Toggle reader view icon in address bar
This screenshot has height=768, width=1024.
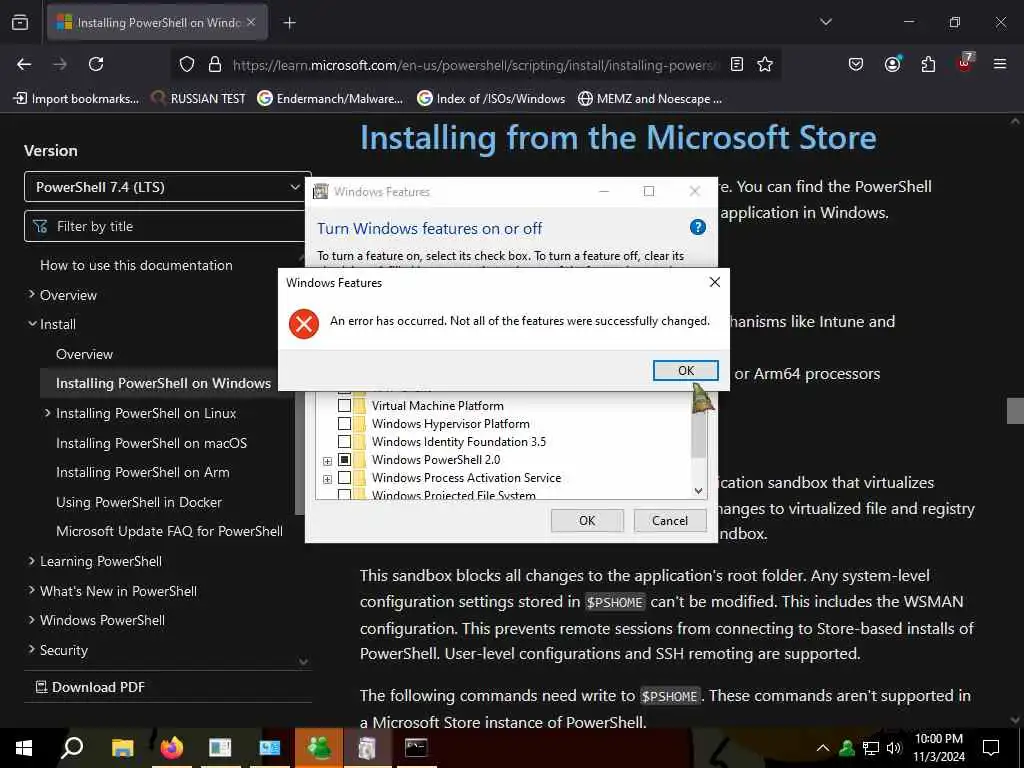[x=737, y=64]
